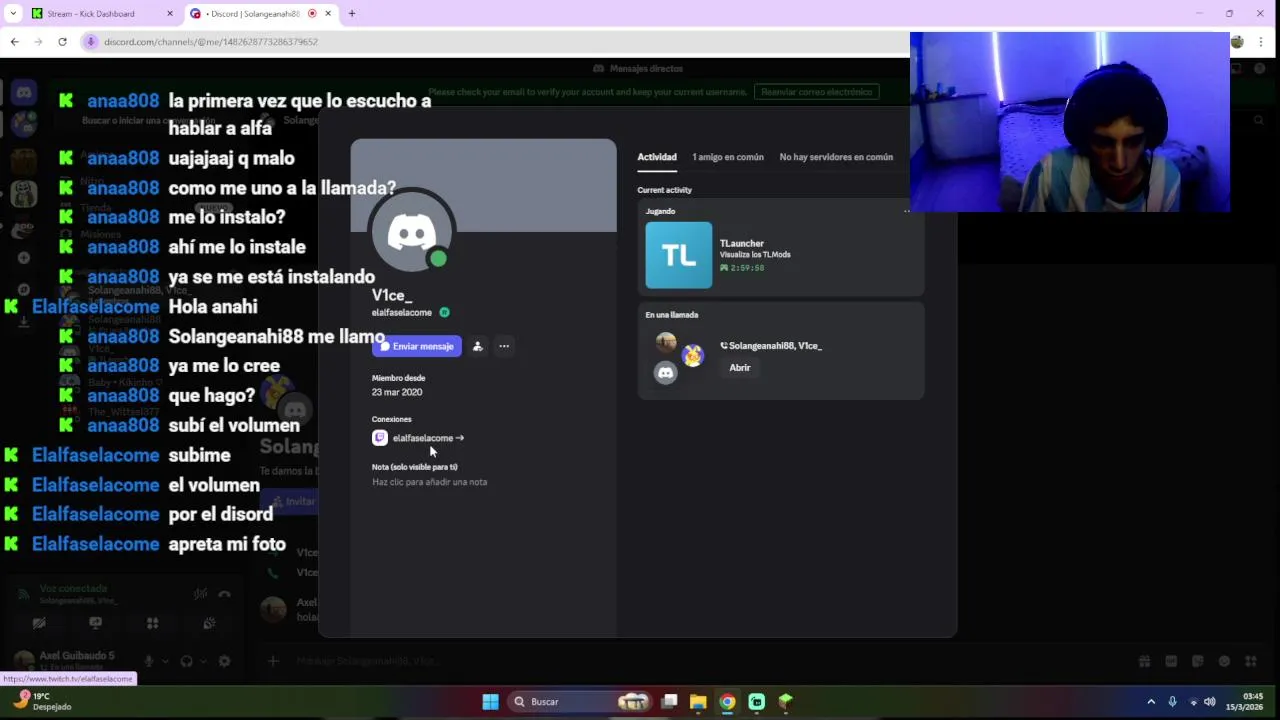Image resolution: width=1280 pixels, height=720 pixels.
Task: Click the Discord message input field
Action: pos(700,661)
